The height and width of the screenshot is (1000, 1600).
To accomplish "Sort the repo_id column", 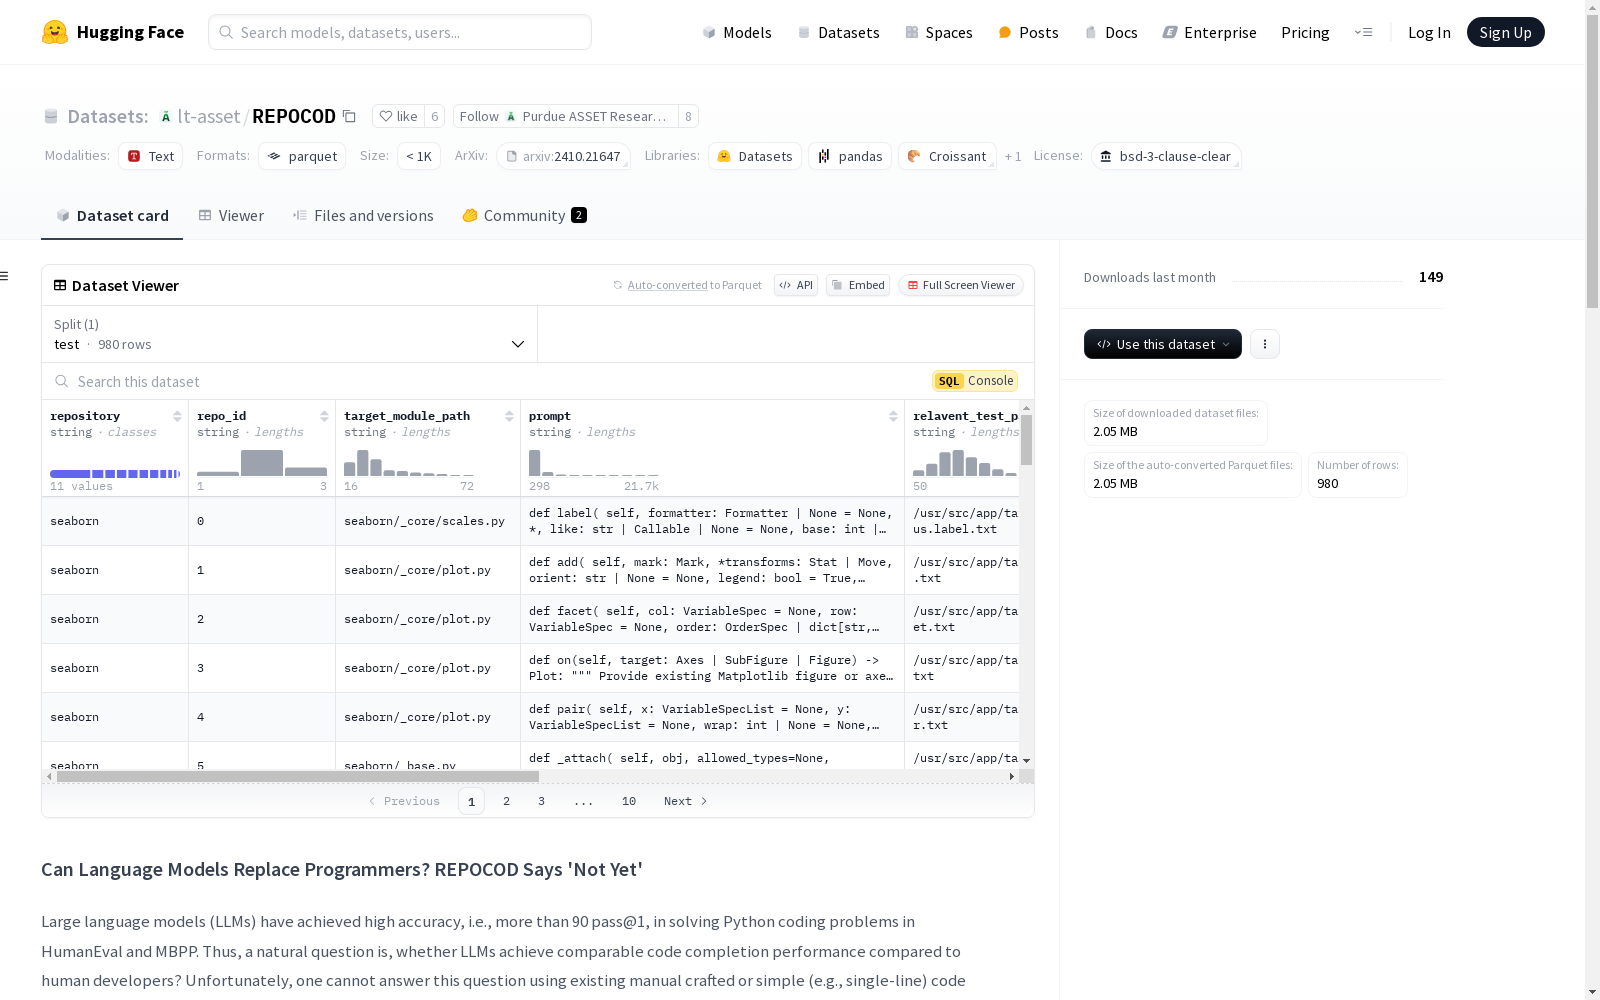I will click(x=324, y=416).
